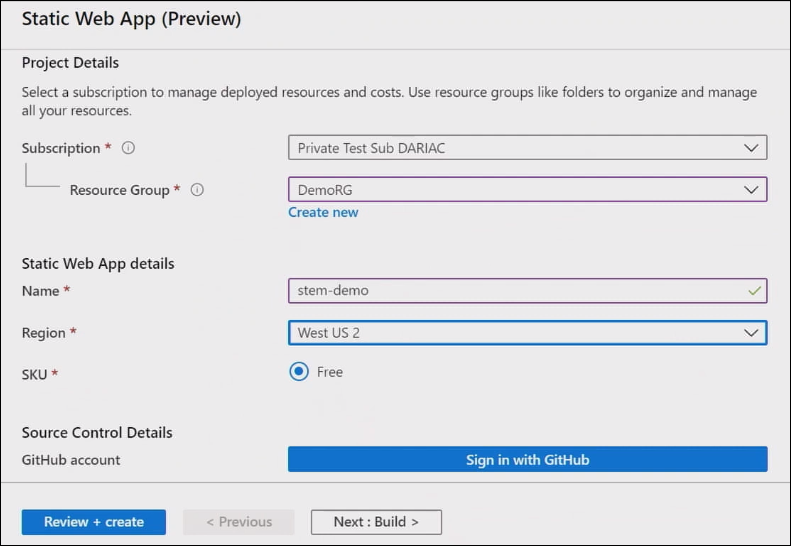This screenshot has height=546, width=791.
Task: Click the Project Details heading
Action: pyautogui.click(x=70, y=63)
